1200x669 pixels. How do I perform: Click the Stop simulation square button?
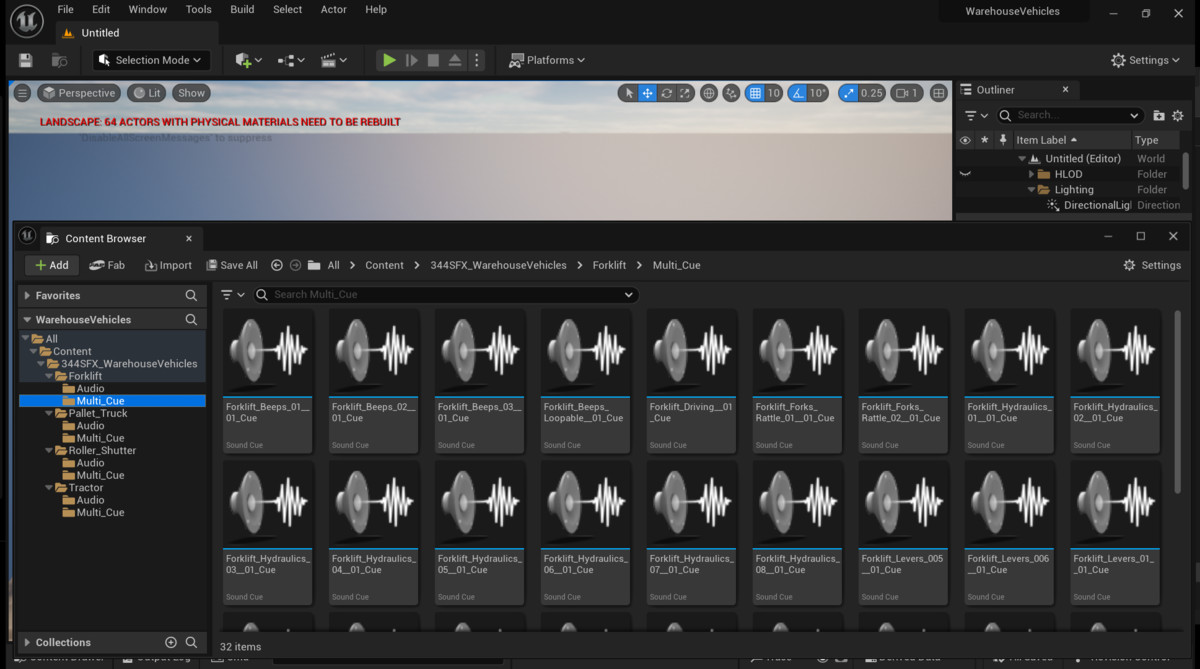pyautogui.click(x=433, y=60)
